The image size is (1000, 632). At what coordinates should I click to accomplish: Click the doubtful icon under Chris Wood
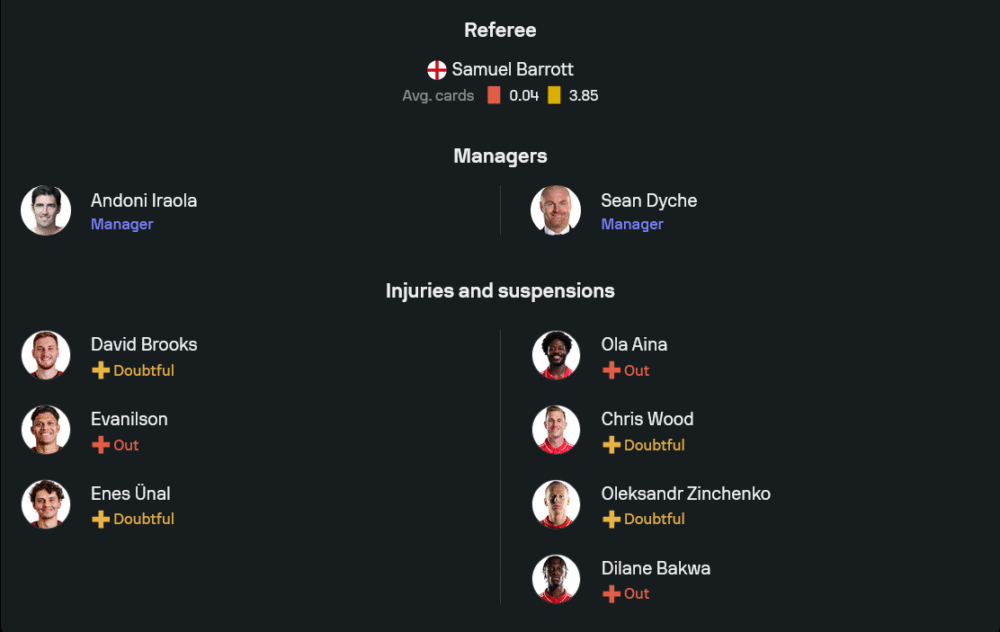click(x=611, y=445)
